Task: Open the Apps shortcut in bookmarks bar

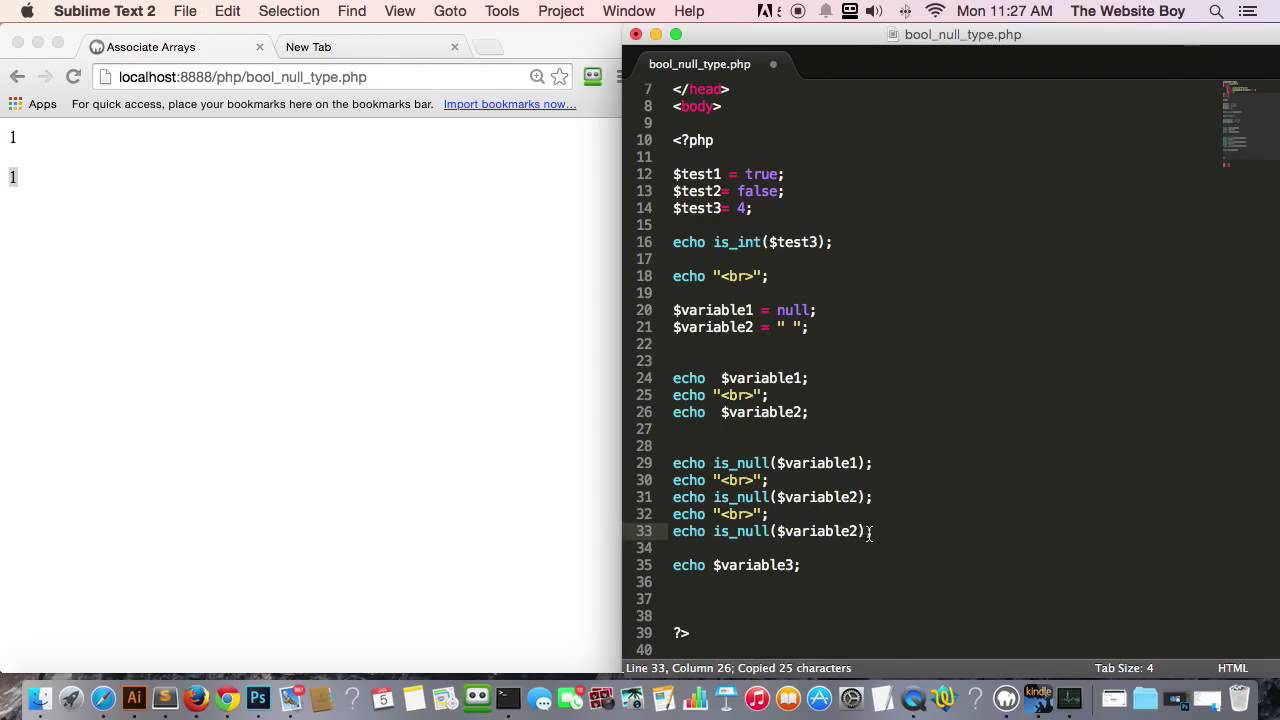Action: click(33, 104)
